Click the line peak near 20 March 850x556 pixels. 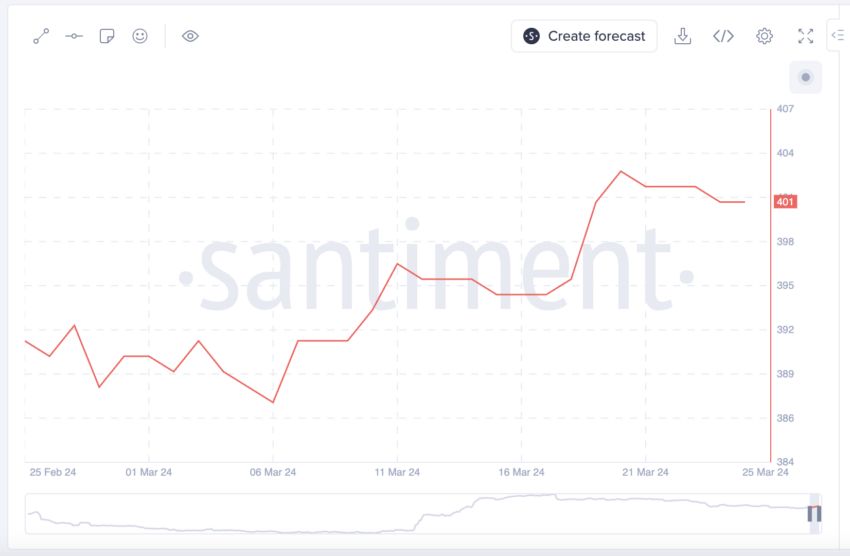(x=621, y=171)
